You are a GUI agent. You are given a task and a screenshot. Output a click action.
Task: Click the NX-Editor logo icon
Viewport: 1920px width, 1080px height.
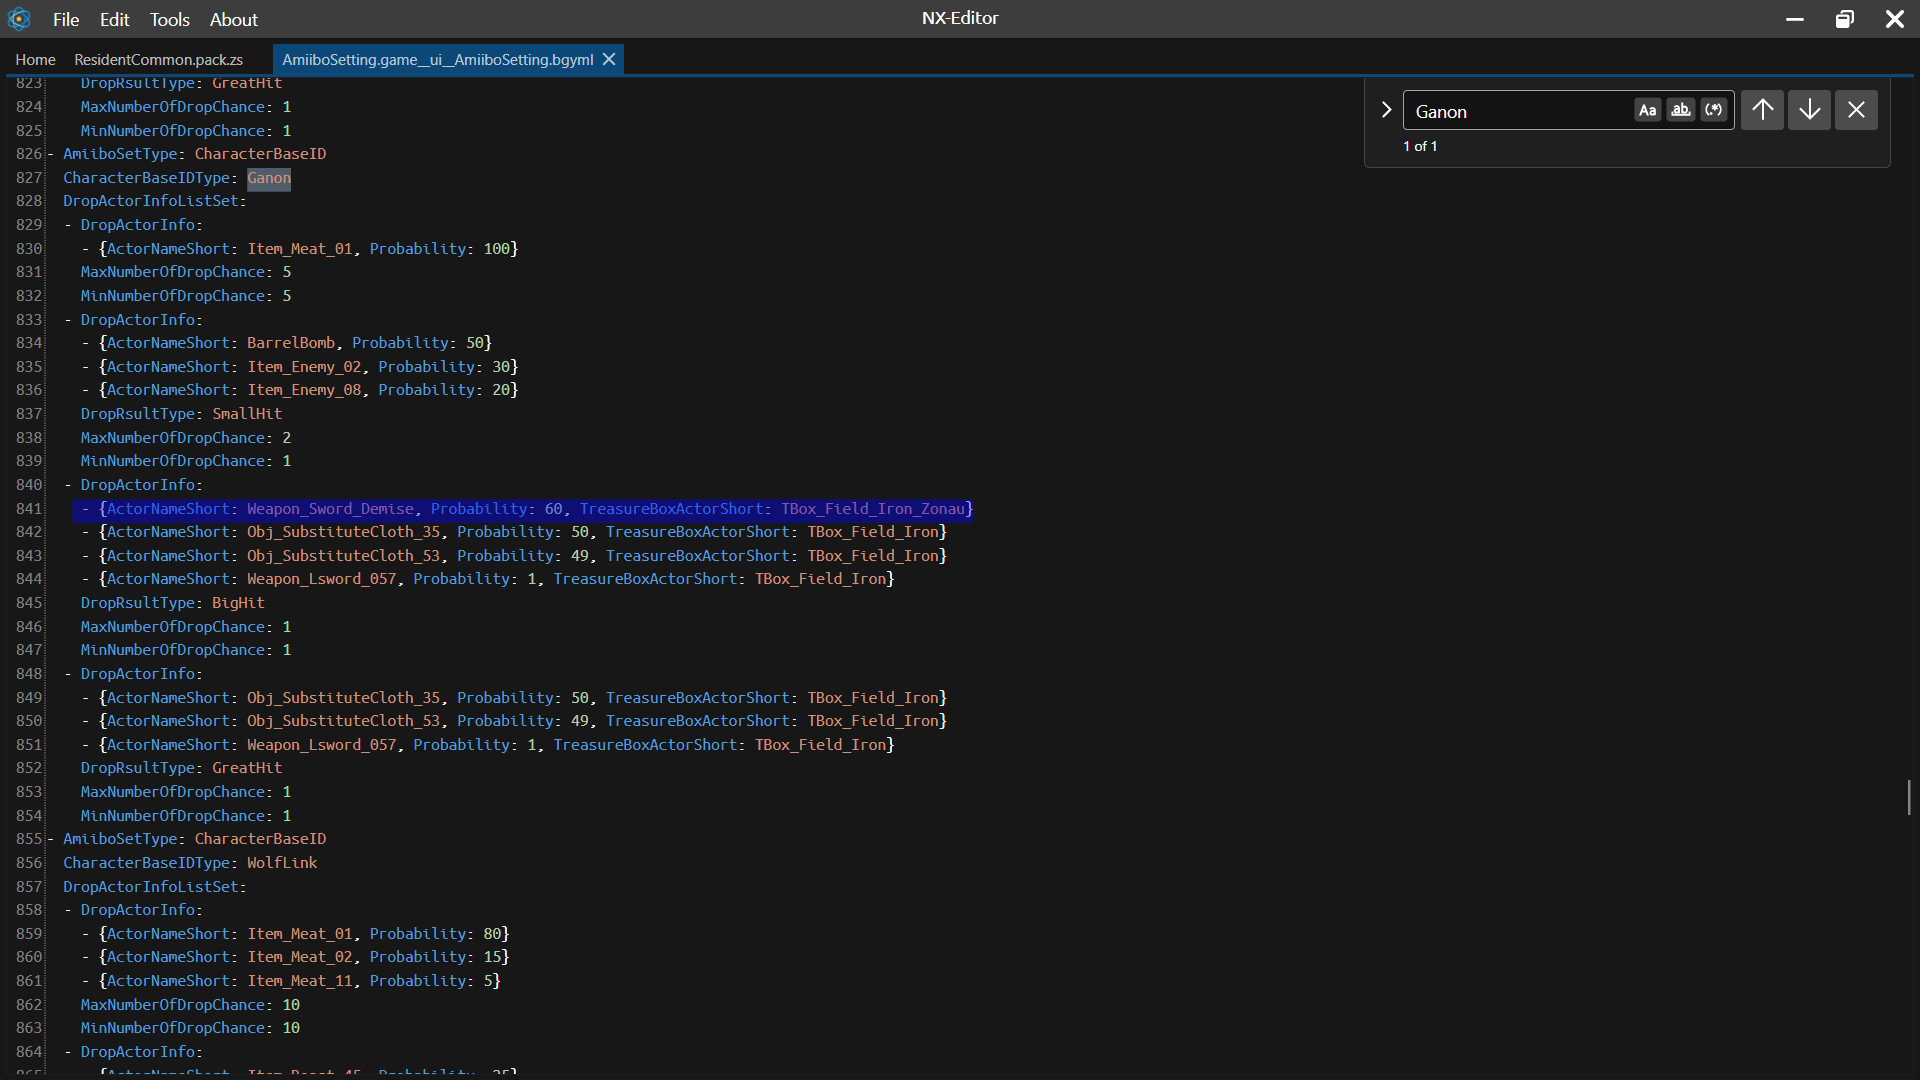[x=19, y=19]
